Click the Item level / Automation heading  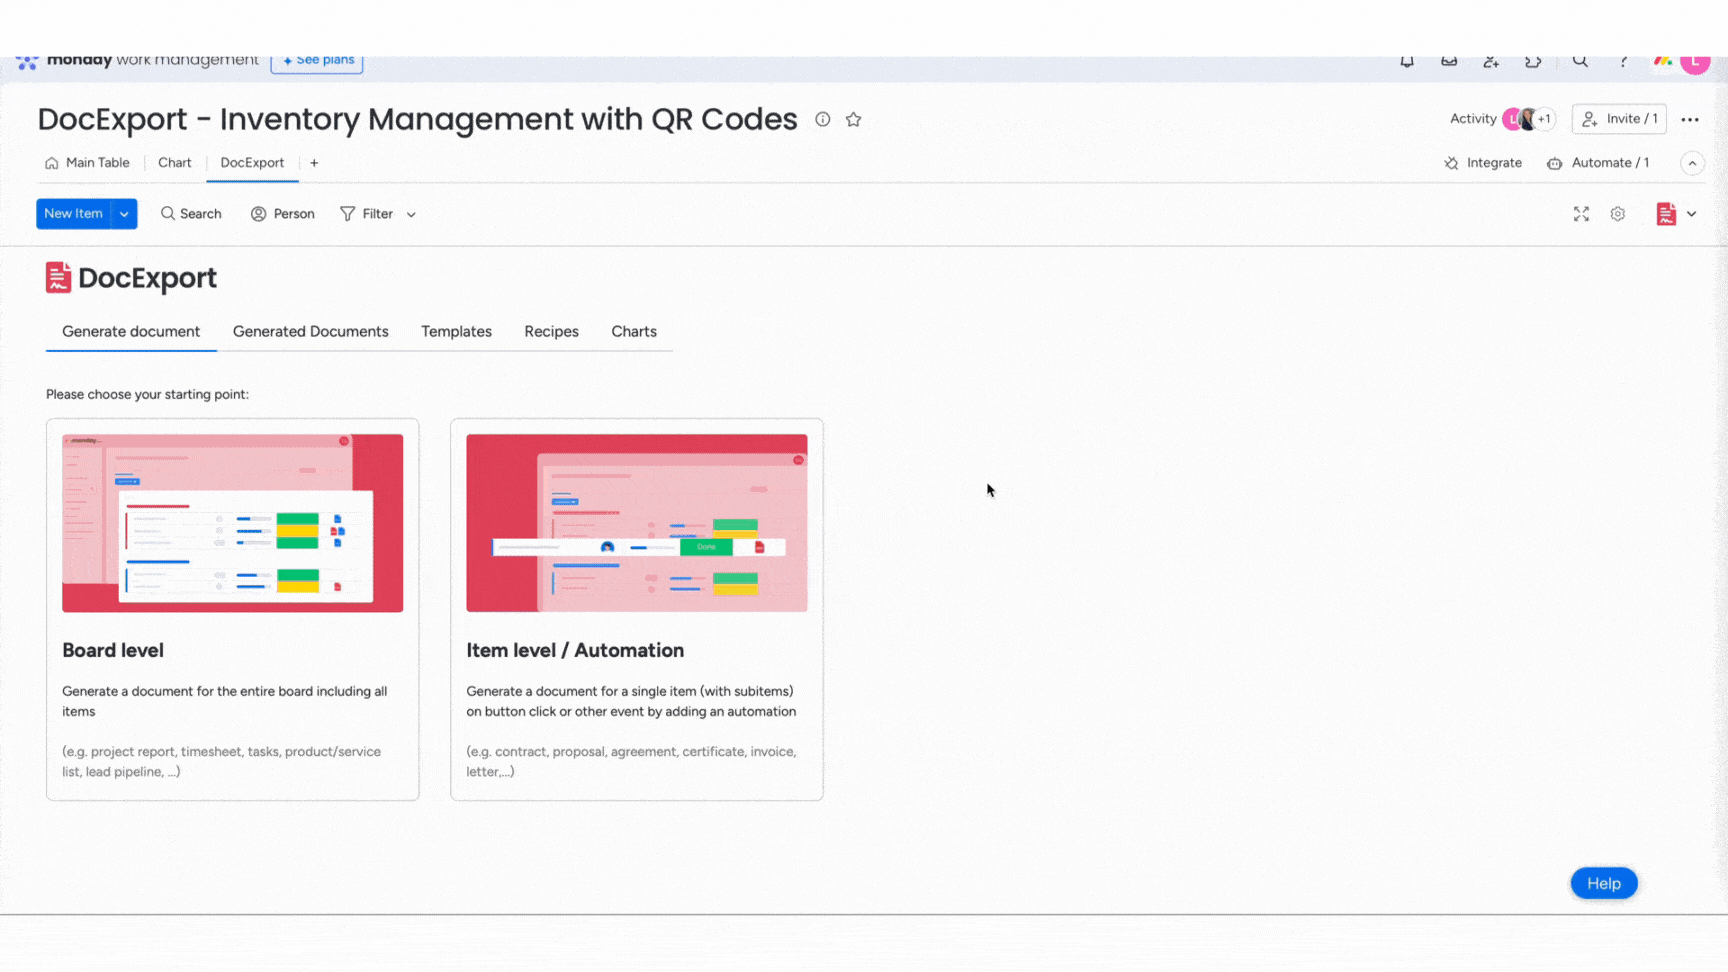[575, 650]
